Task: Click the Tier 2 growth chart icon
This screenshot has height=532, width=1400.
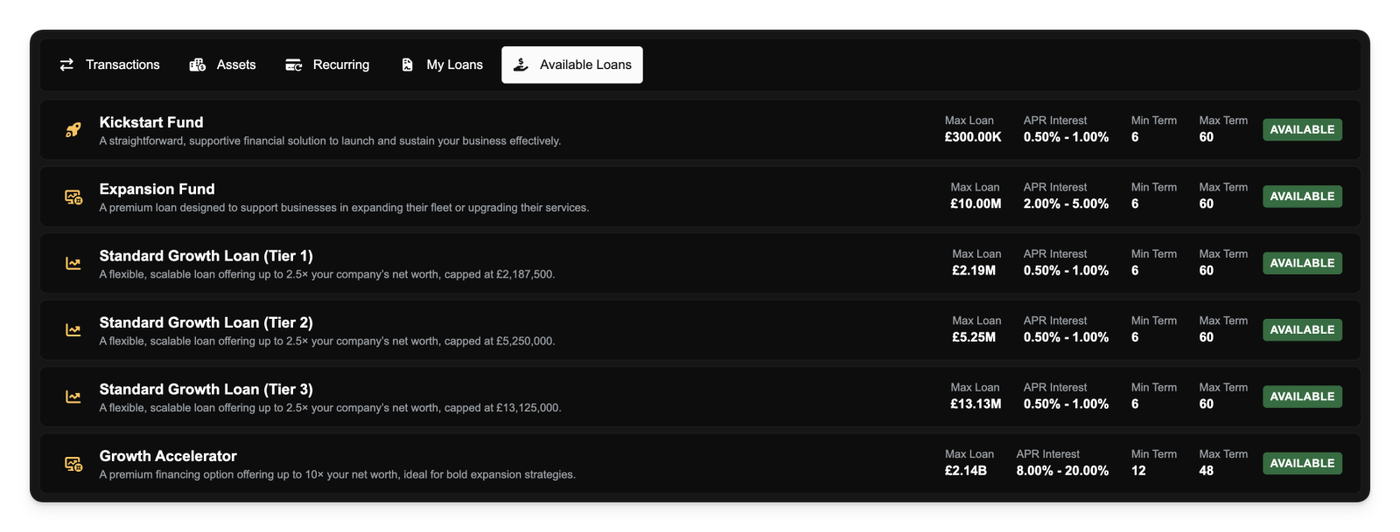Action: tap(73, 330)
